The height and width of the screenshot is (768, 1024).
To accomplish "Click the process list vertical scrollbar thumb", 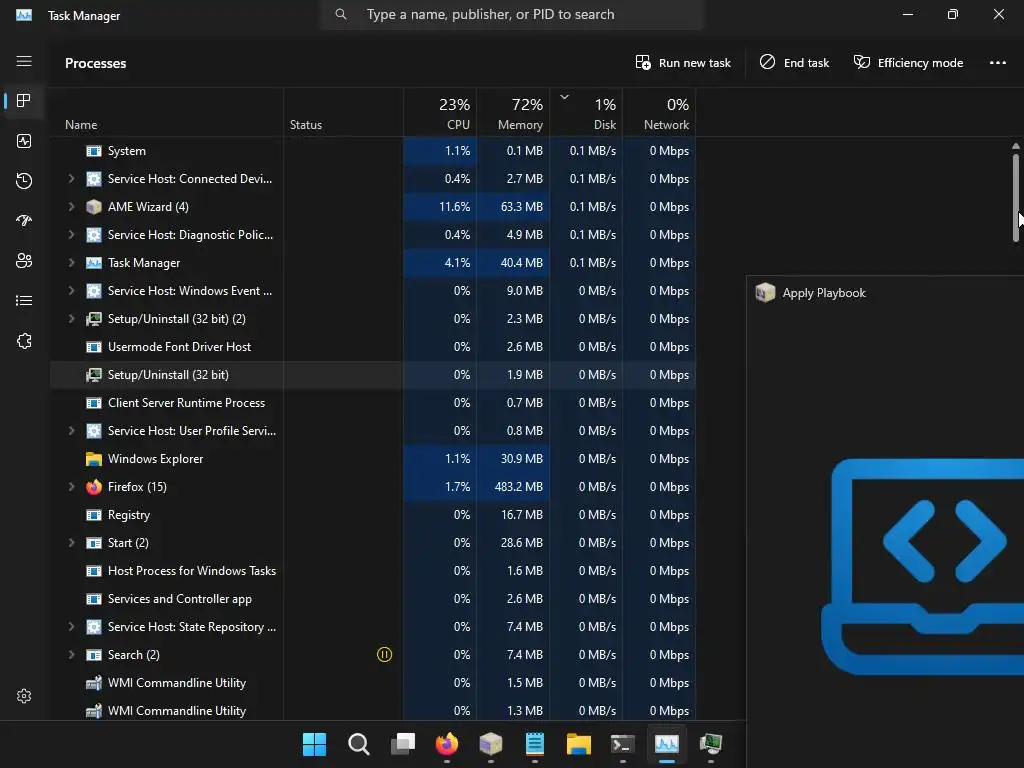I will pos(1016,198).
